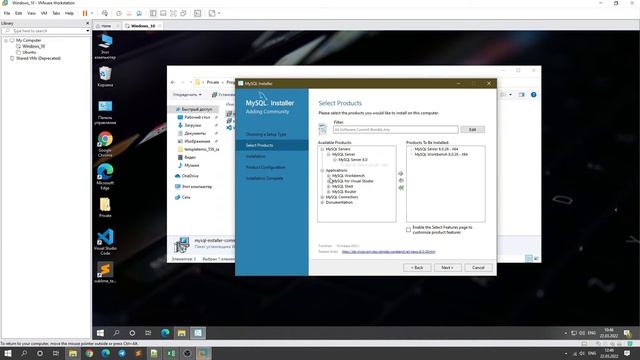Screen dimensions: 640x360
Task: Click the VMware pause VM button
Action: 85,13
